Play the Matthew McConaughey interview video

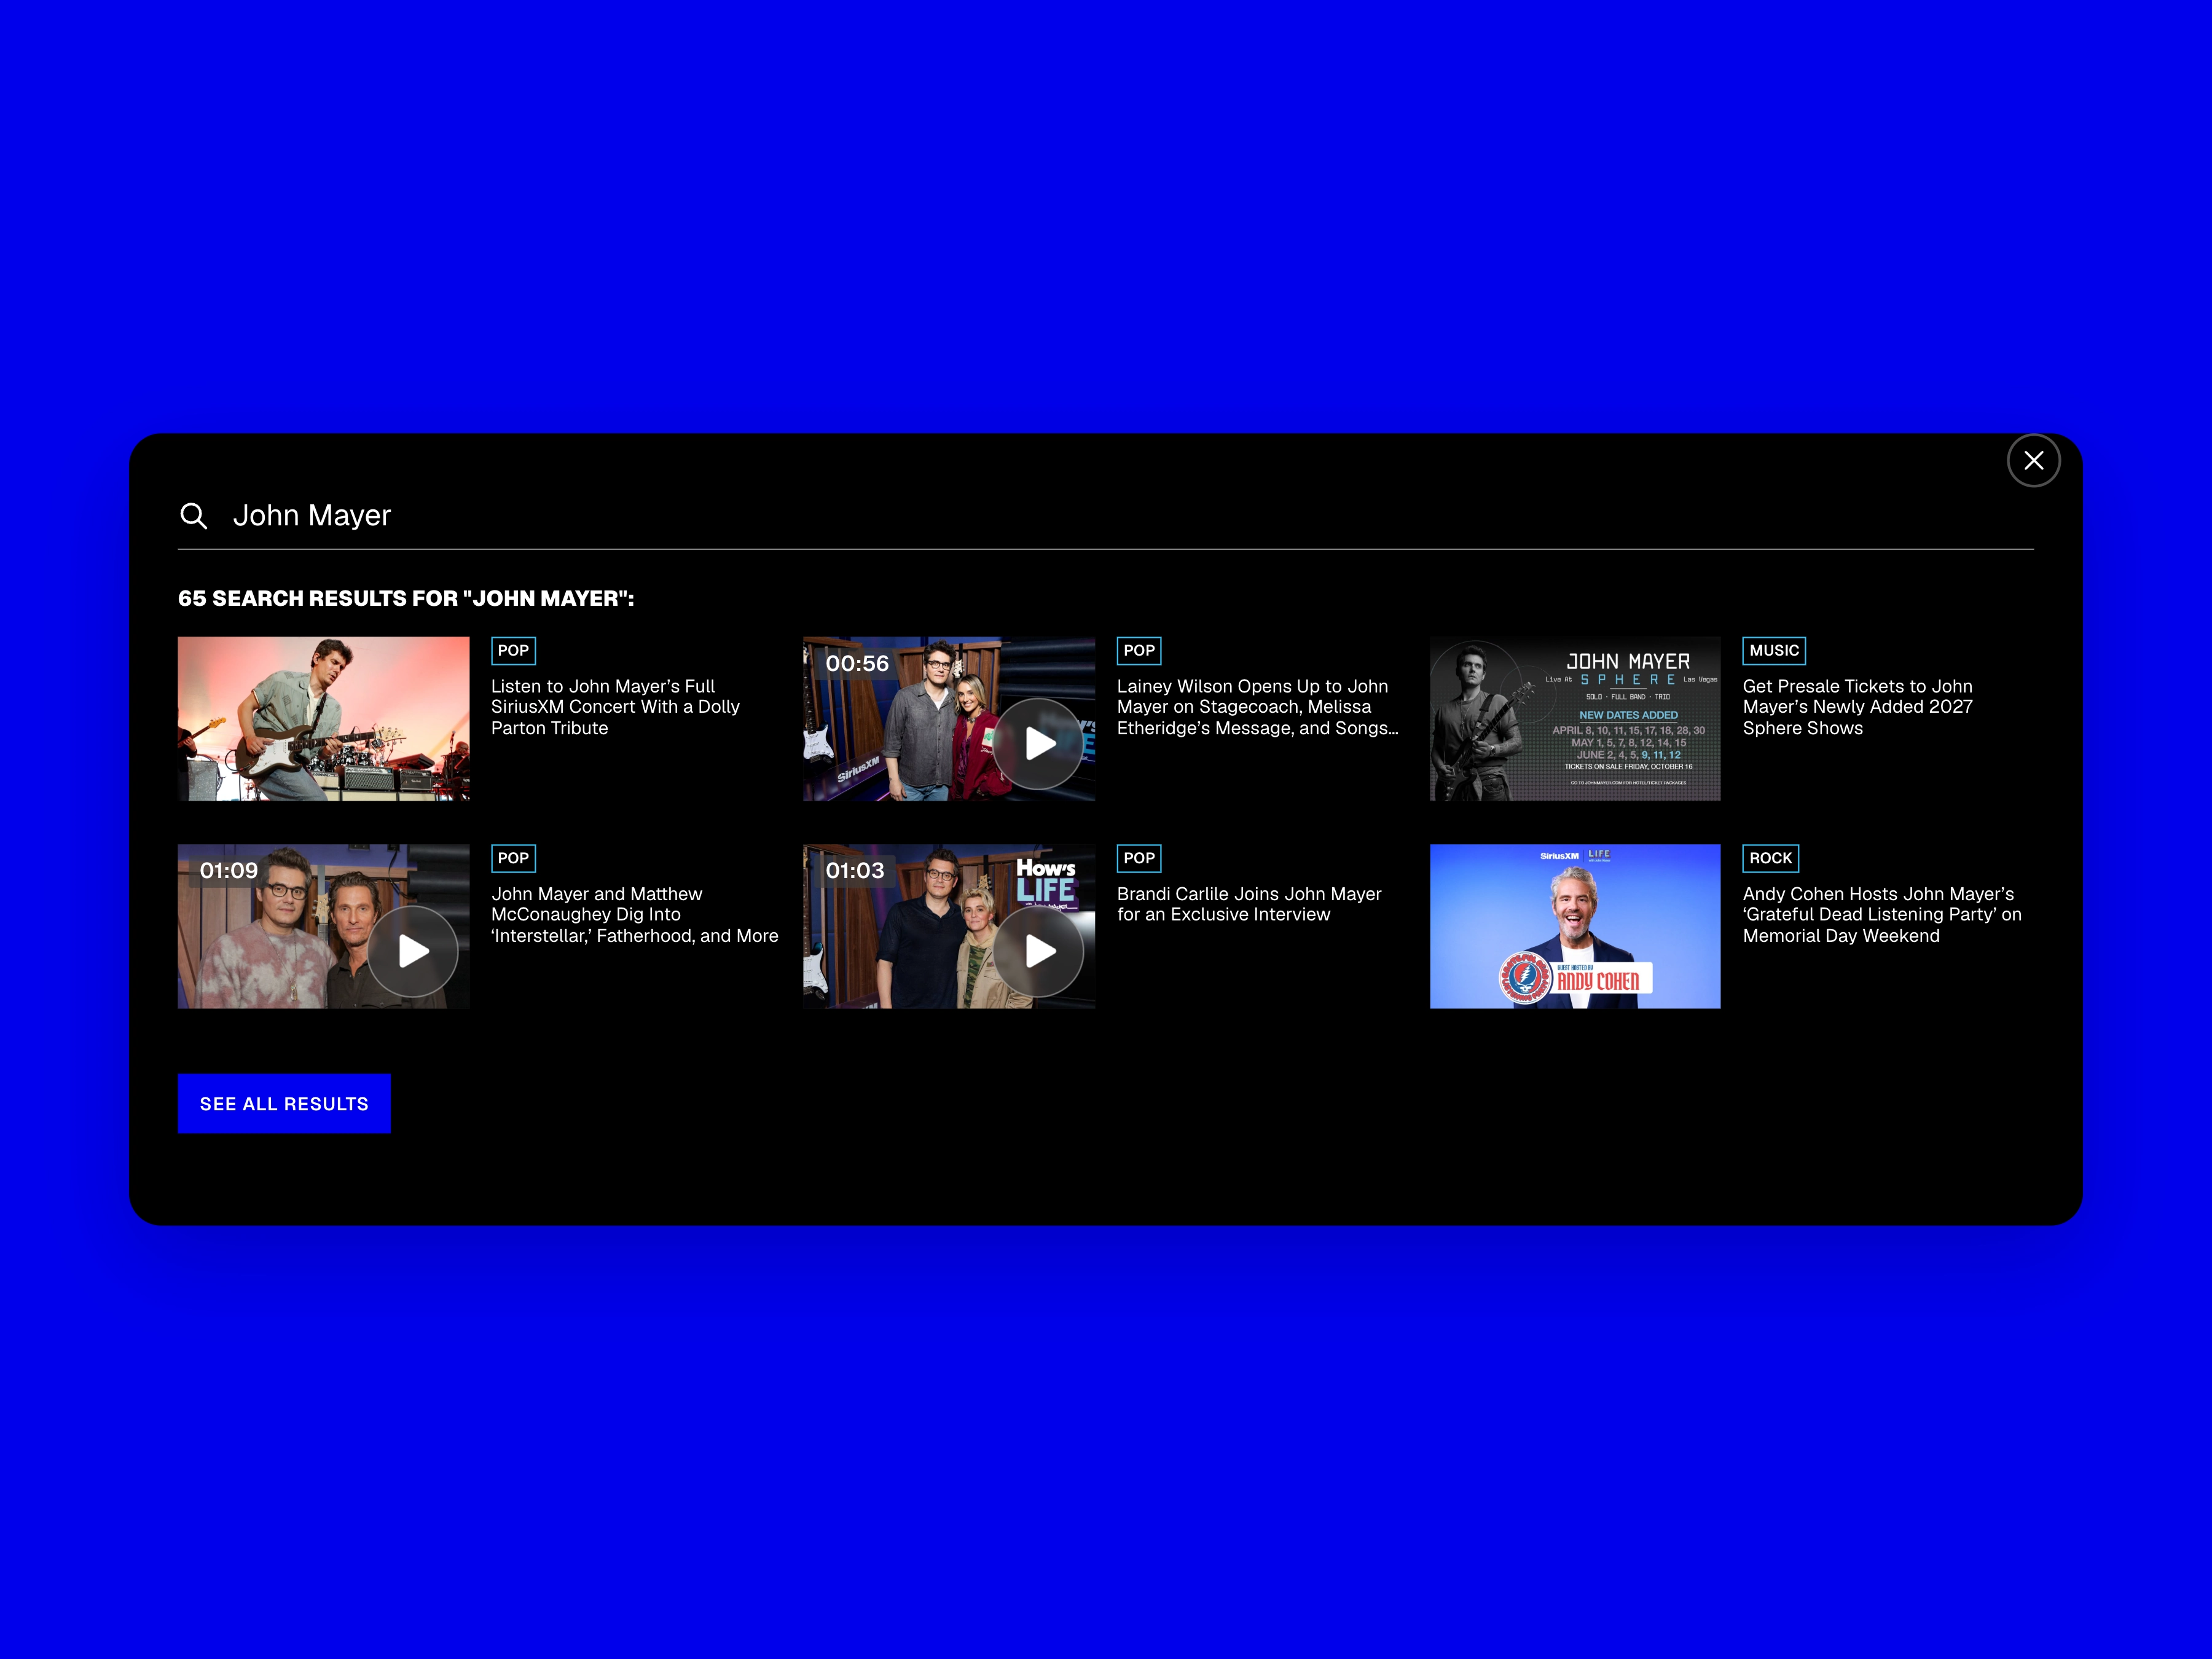click(413, 951)
